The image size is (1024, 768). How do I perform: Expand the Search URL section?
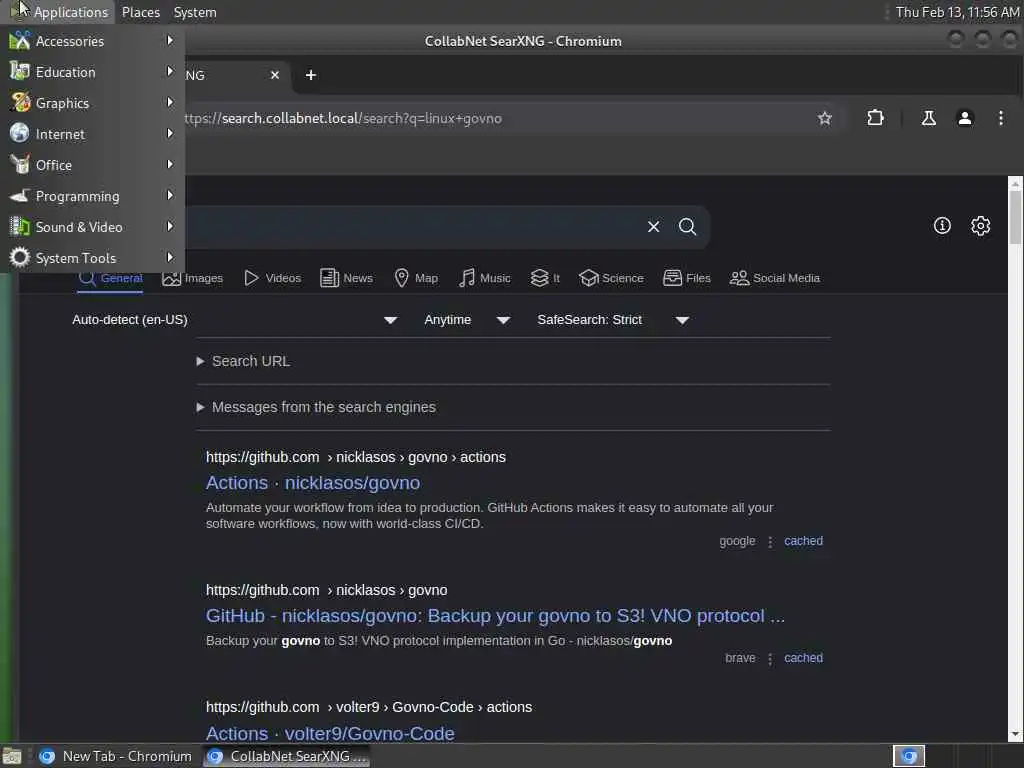(243, 361)
